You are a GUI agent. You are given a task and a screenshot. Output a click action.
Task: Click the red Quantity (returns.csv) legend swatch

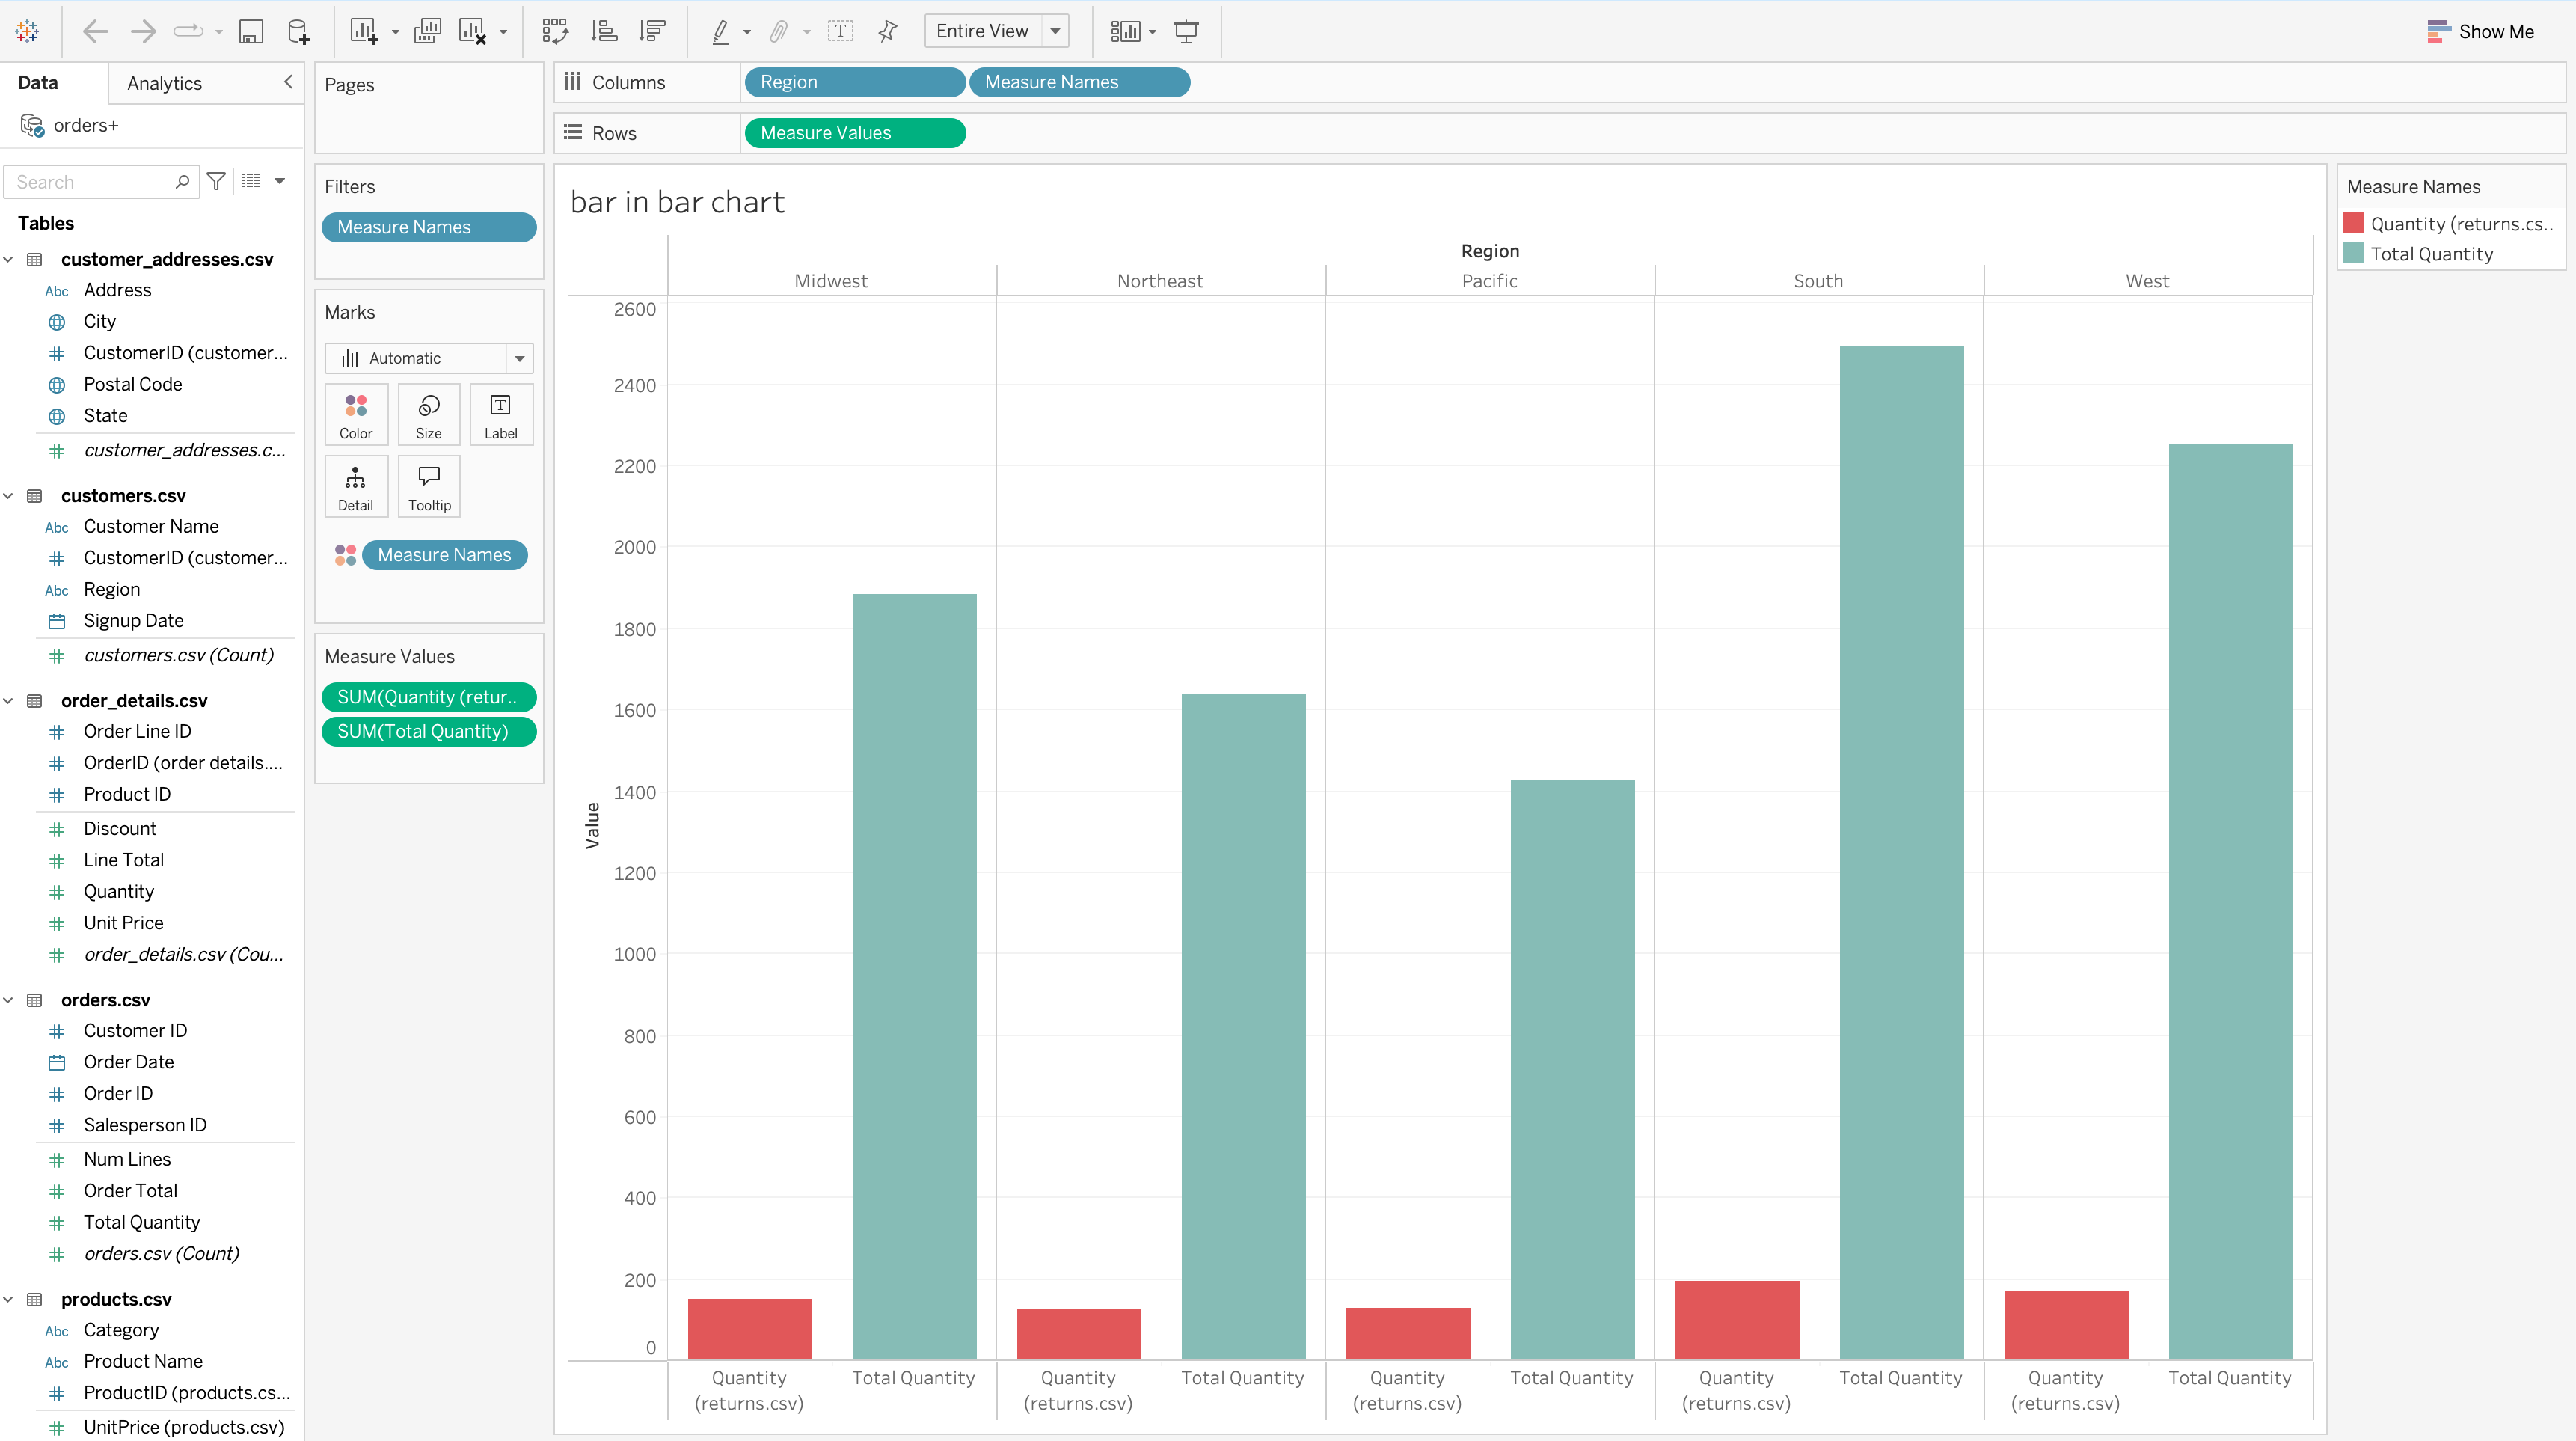point(2353,224)
